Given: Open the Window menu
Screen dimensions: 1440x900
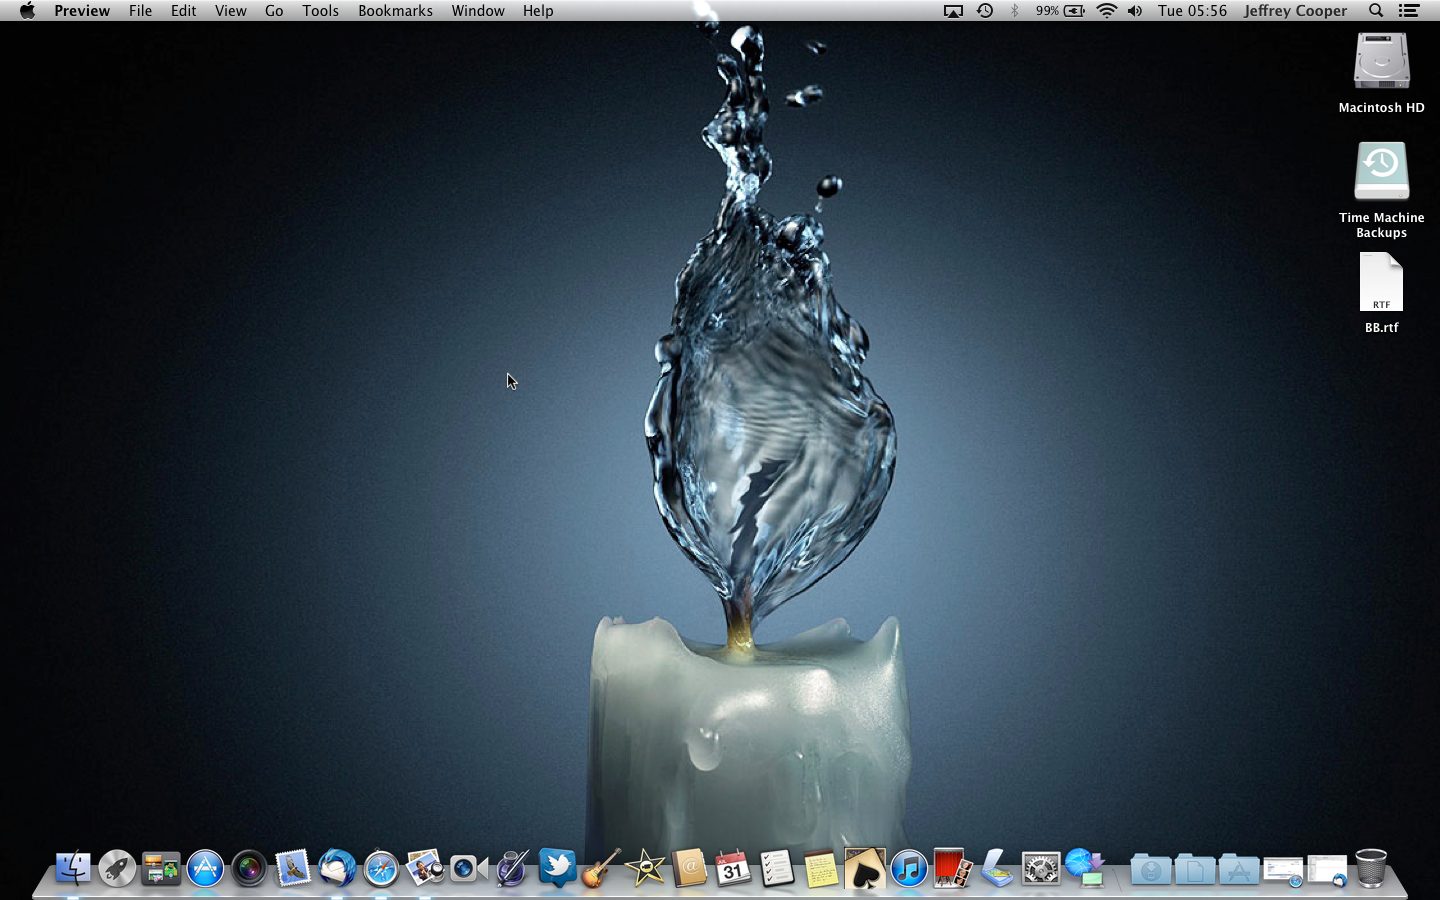Looking at the screenshot, I should tap(478, 11).
